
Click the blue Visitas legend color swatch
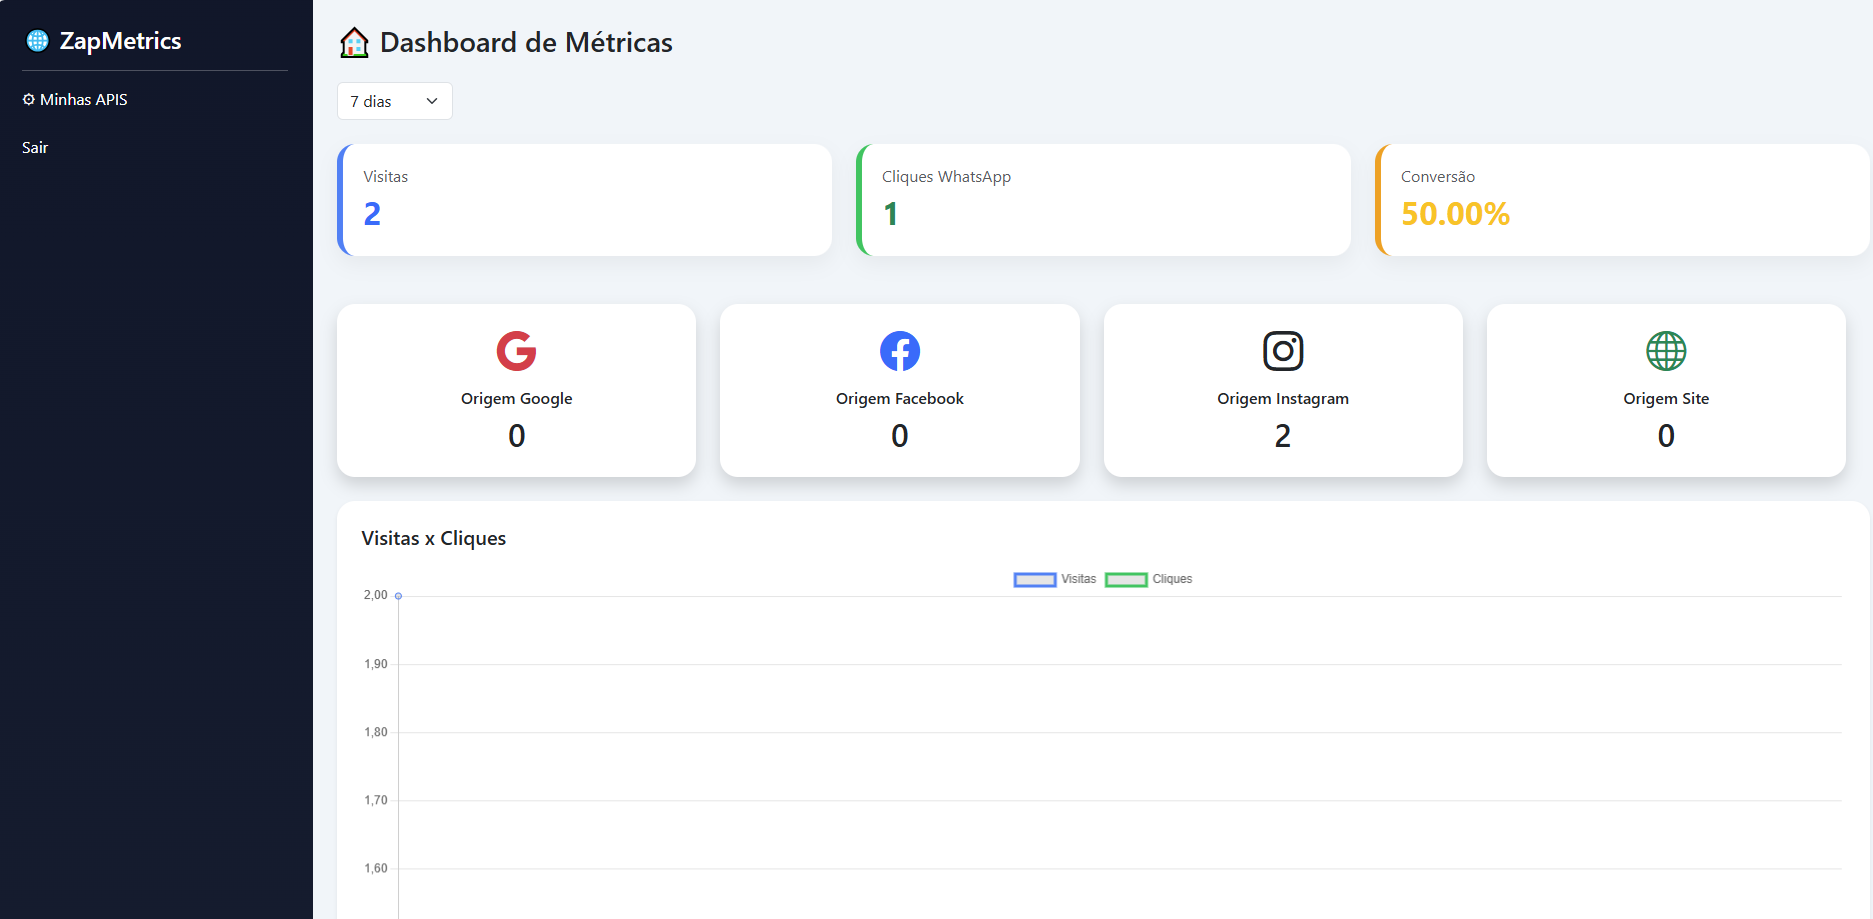pyautogui.click(x=1034, y=579)
